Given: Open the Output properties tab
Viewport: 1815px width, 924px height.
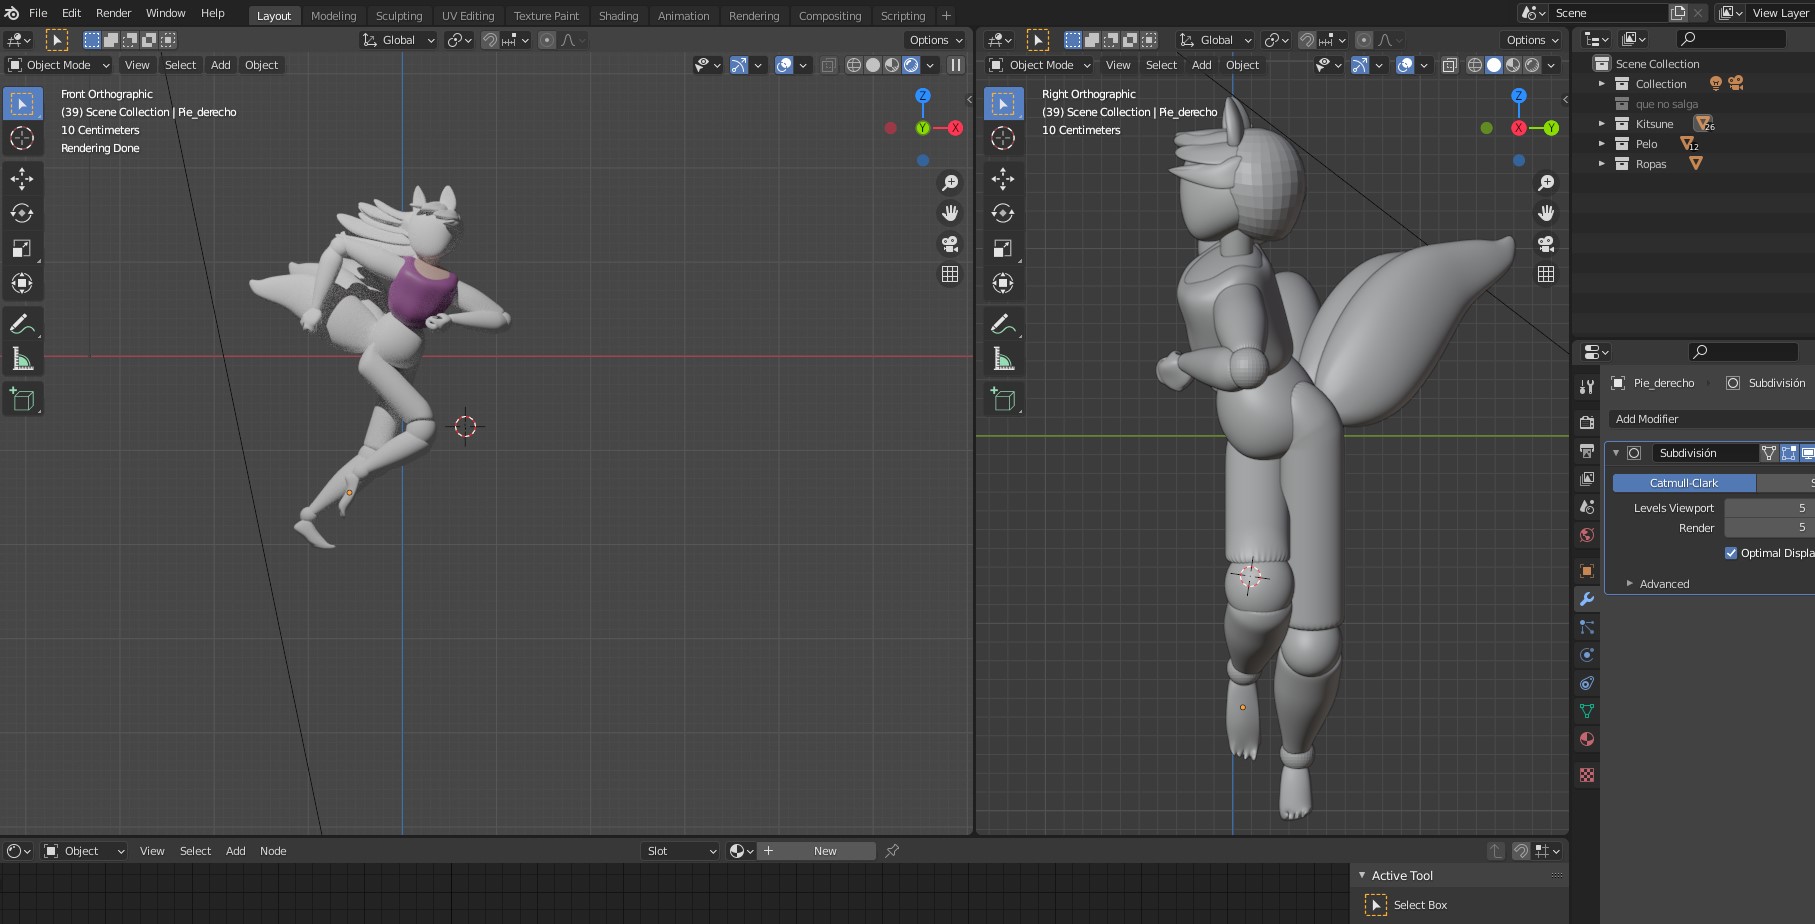Looking at the screenshot, I should (x=1587, y=451).
